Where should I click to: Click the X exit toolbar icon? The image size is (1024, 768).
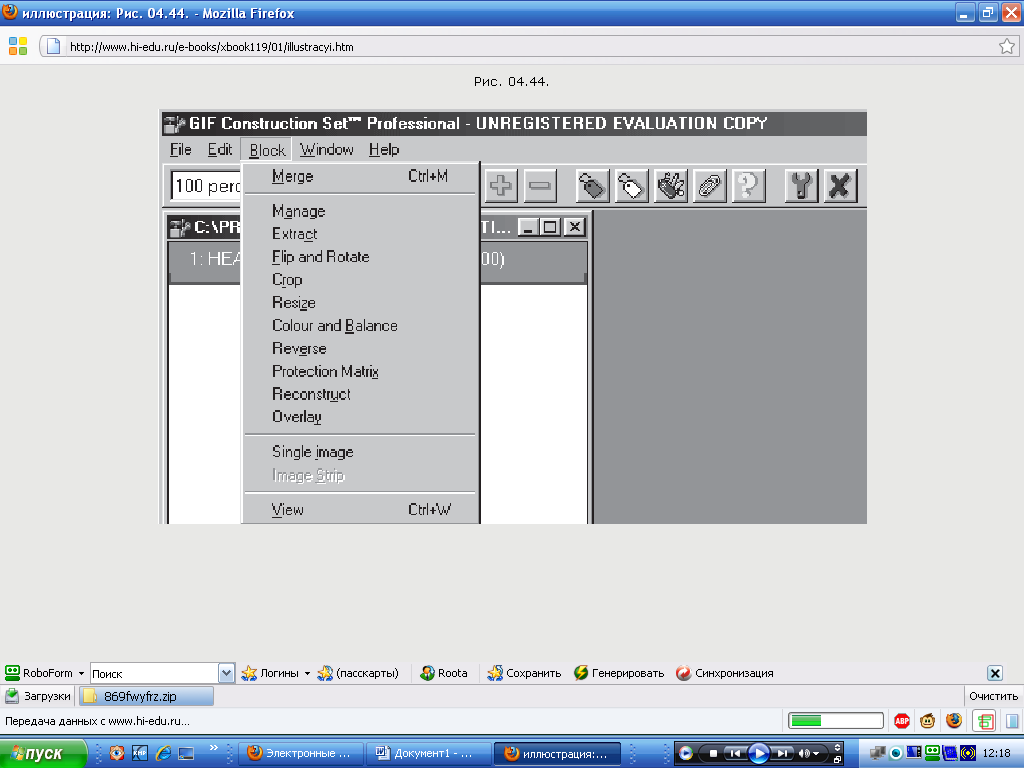[840, 186]
